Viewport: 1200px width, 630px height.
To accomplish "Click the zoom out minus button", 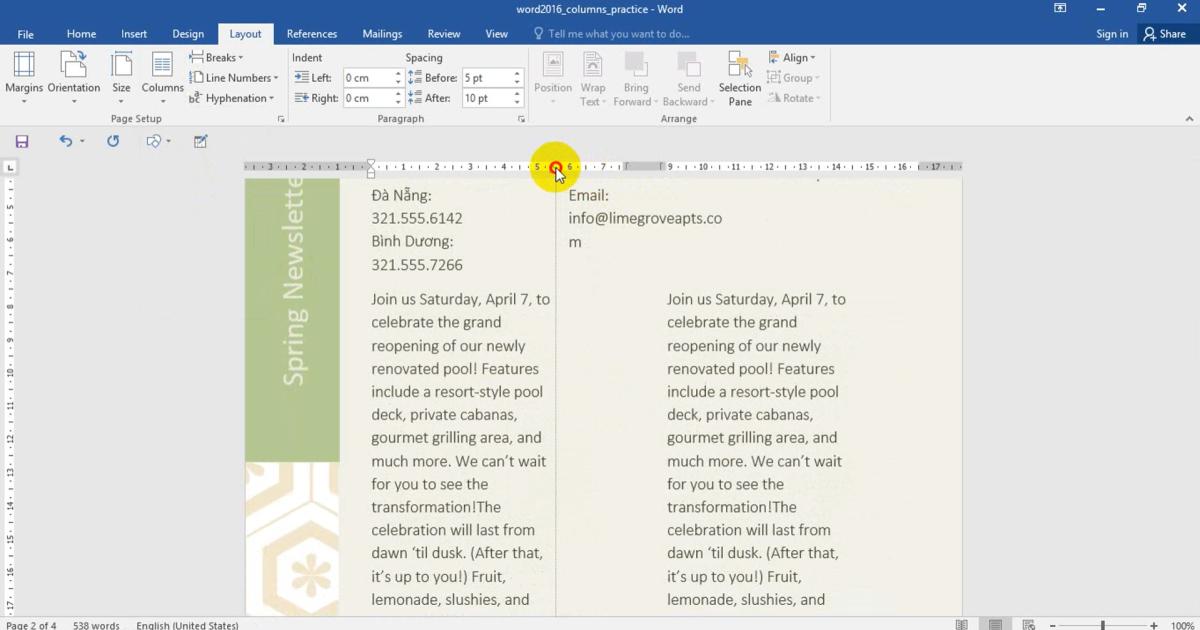I will coord(1053,625).
